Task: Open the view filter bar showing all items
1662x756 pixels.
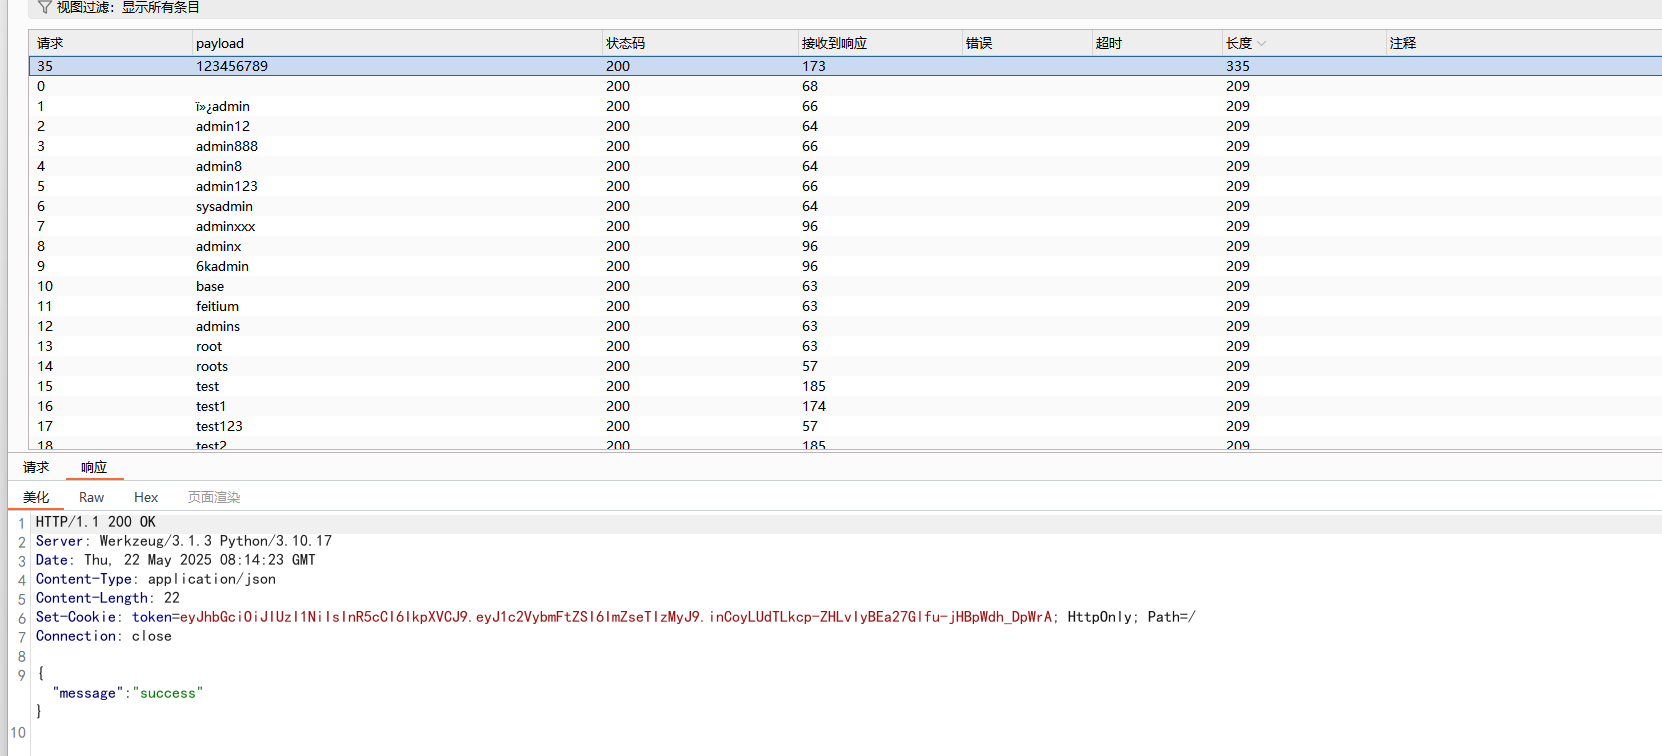Action: (845, 8)
